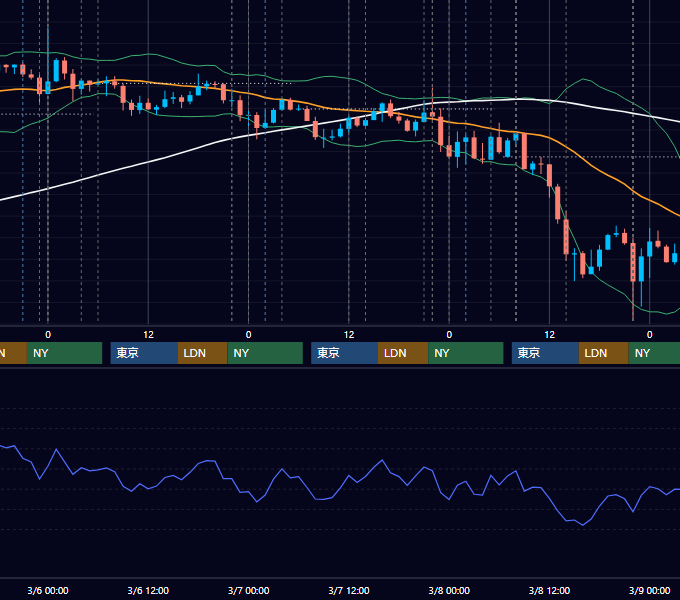Click the 3/7 12:00 date label

[349, 590]
